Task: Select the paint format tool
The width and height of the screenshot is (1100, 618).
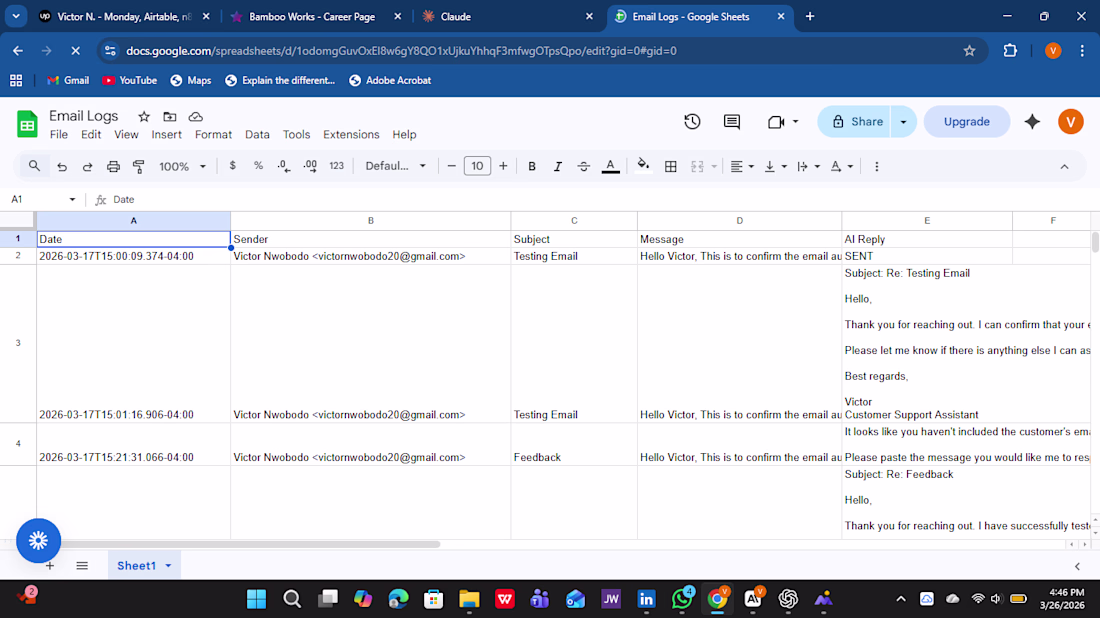Action: (139, 166)
